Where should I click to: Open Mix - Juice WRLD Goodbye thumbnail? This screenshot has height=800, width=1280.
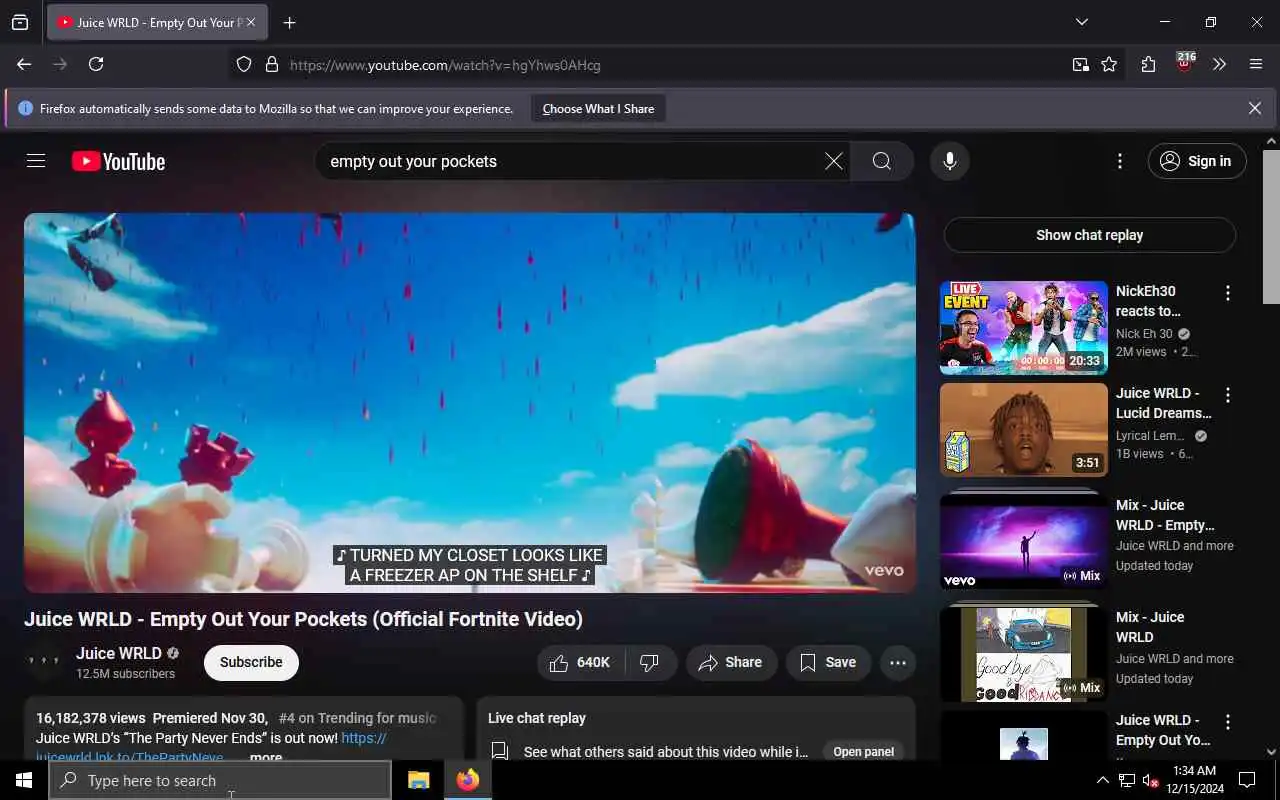[1024, 654]
